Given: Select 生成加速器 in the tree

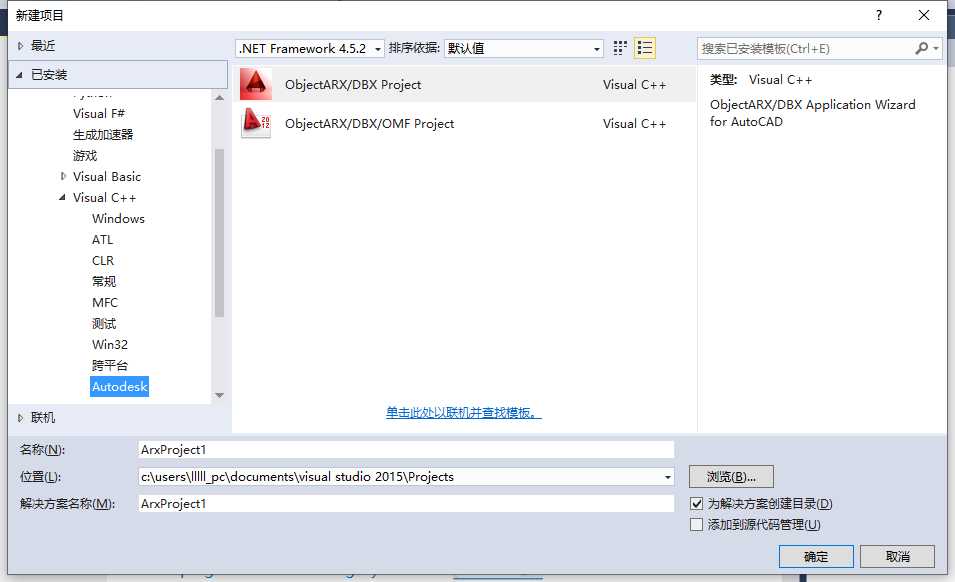Looking at the screenshot, I should (x=103, y=135).
